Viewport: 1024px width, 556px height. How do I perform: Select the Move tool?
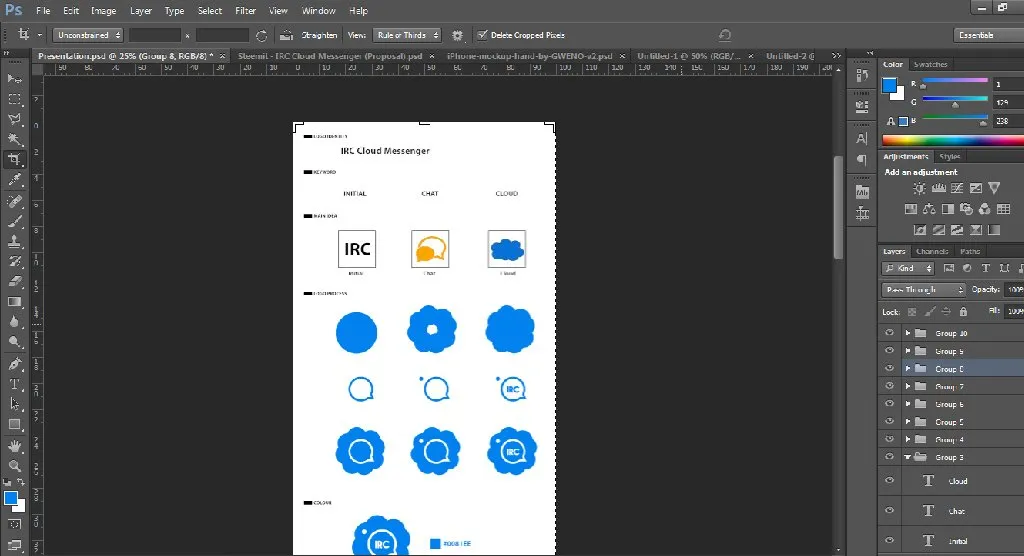pyautogui.click(x=14, y=79)
